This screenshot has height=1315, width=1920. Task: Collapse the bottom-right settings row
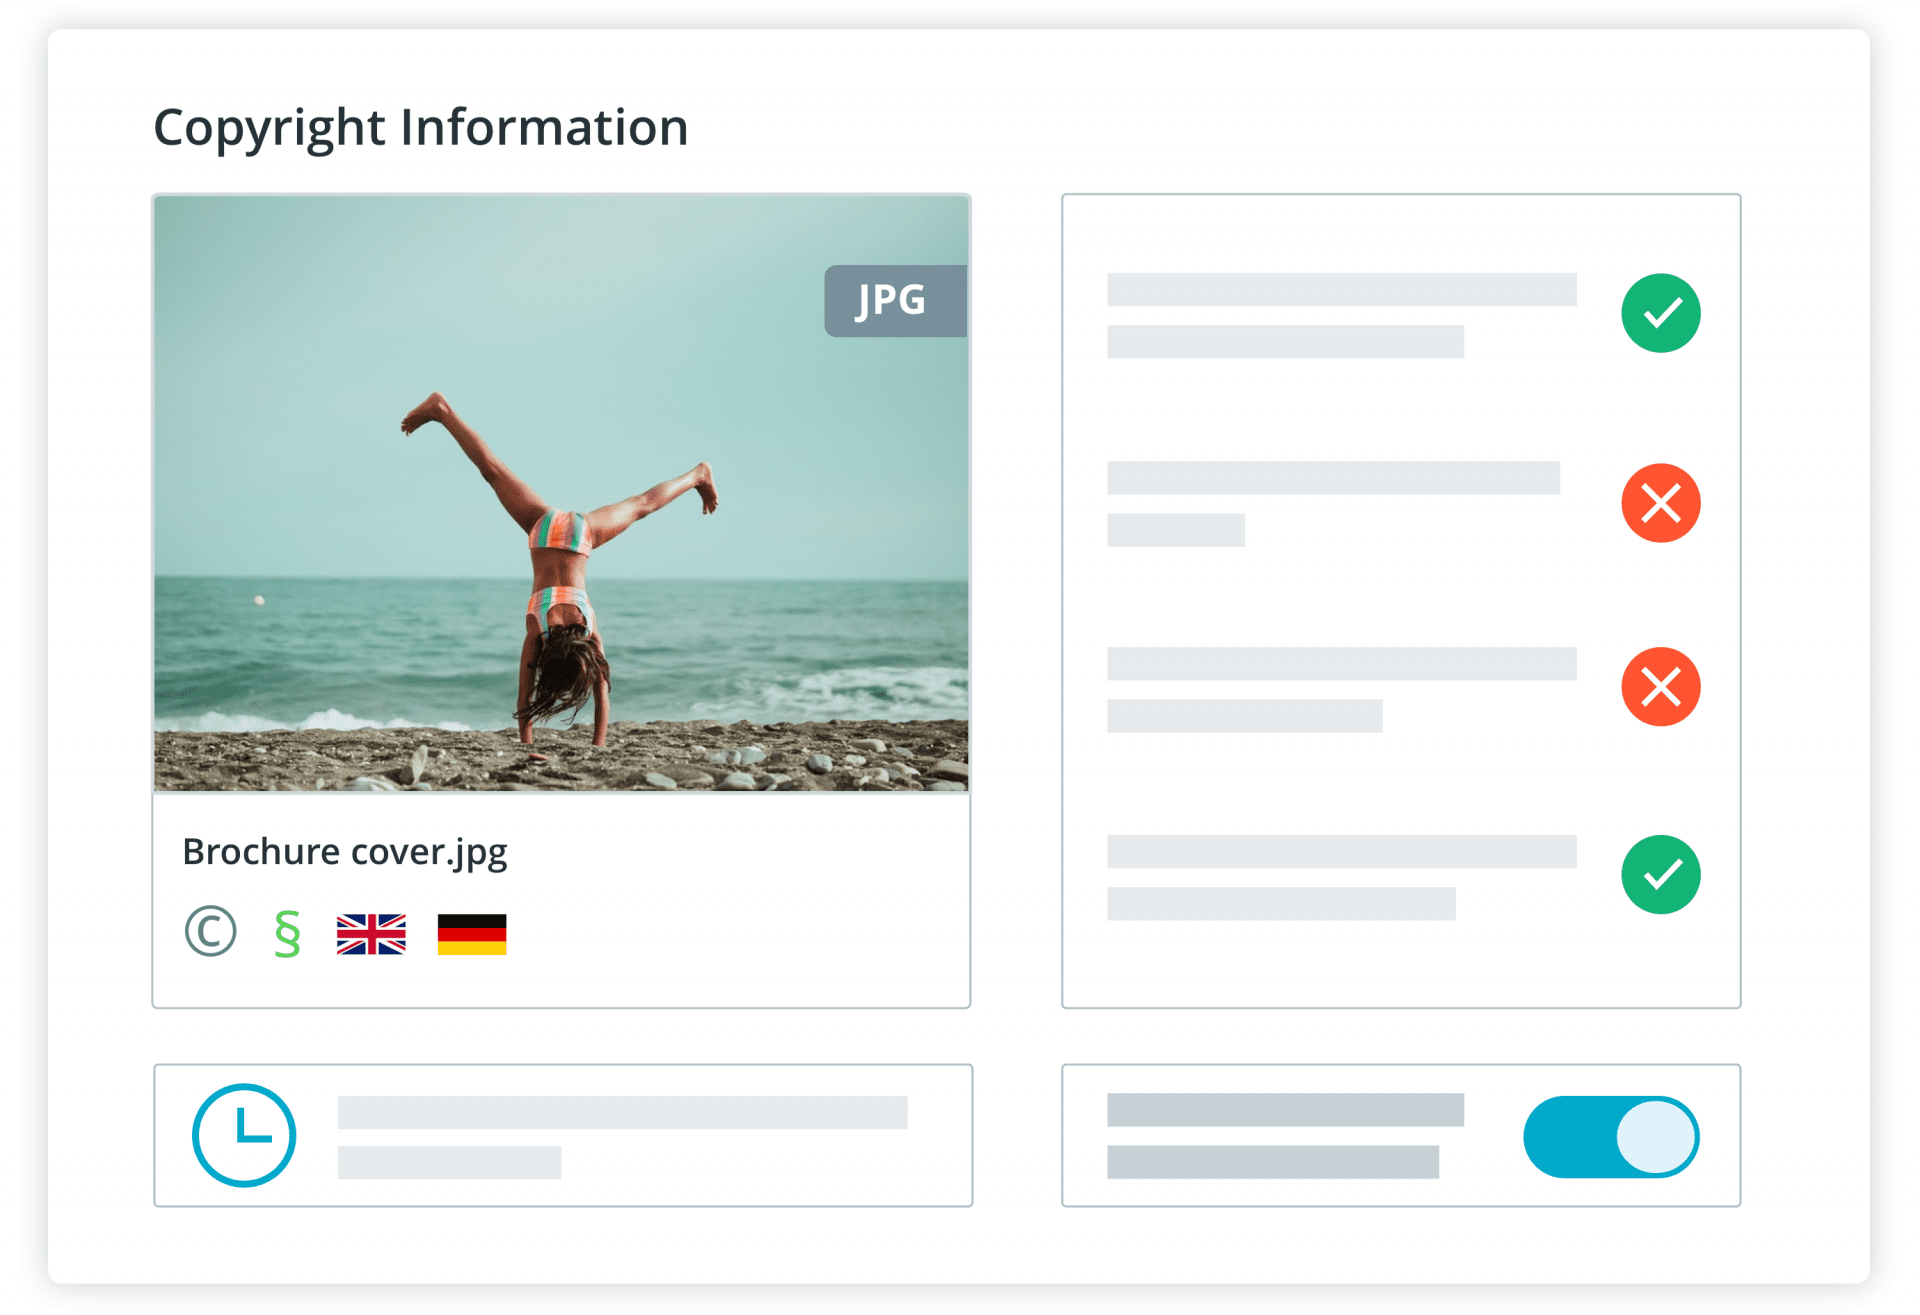click(1400, 1136)
